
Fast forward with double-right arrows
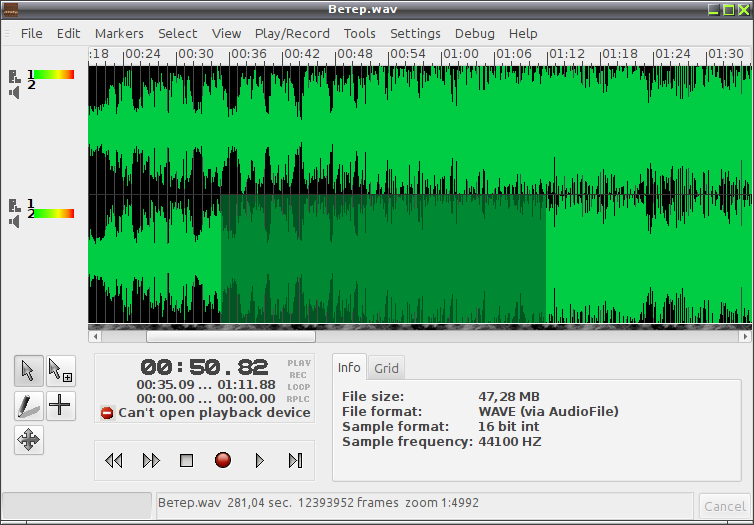[x=151, y=461]
